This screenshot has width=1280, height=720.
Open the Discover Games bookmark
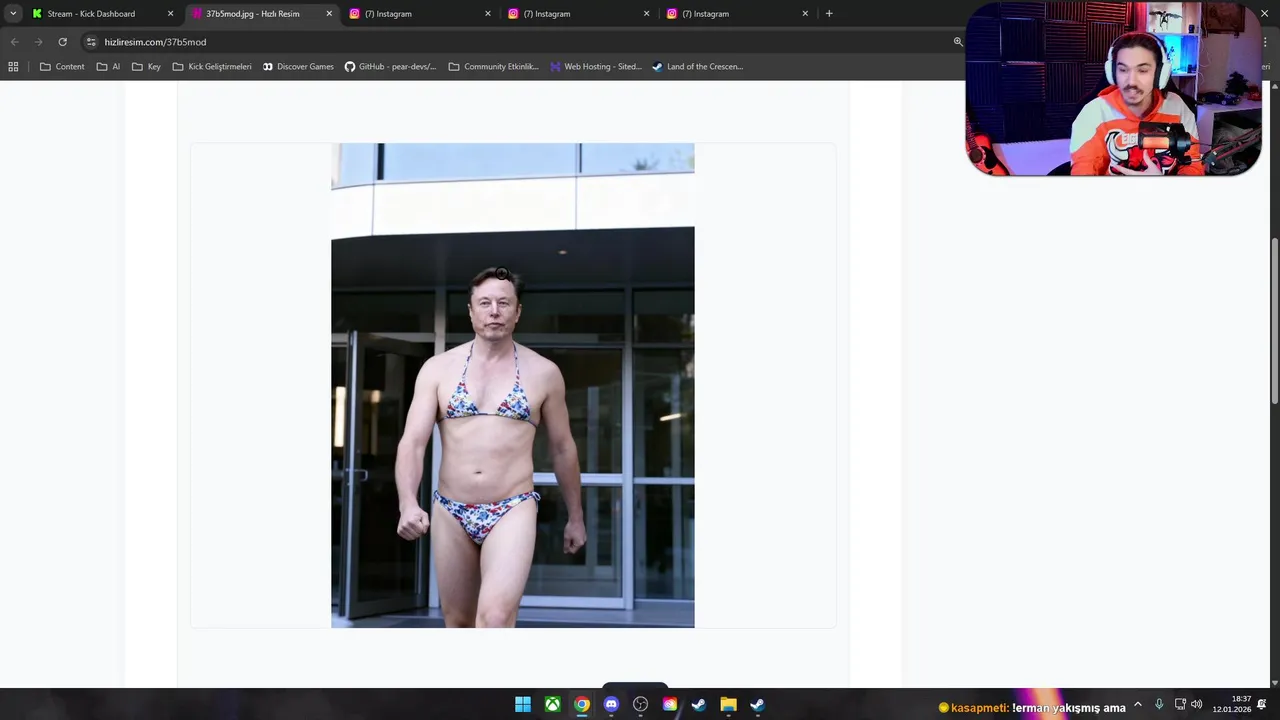point(298,67)
